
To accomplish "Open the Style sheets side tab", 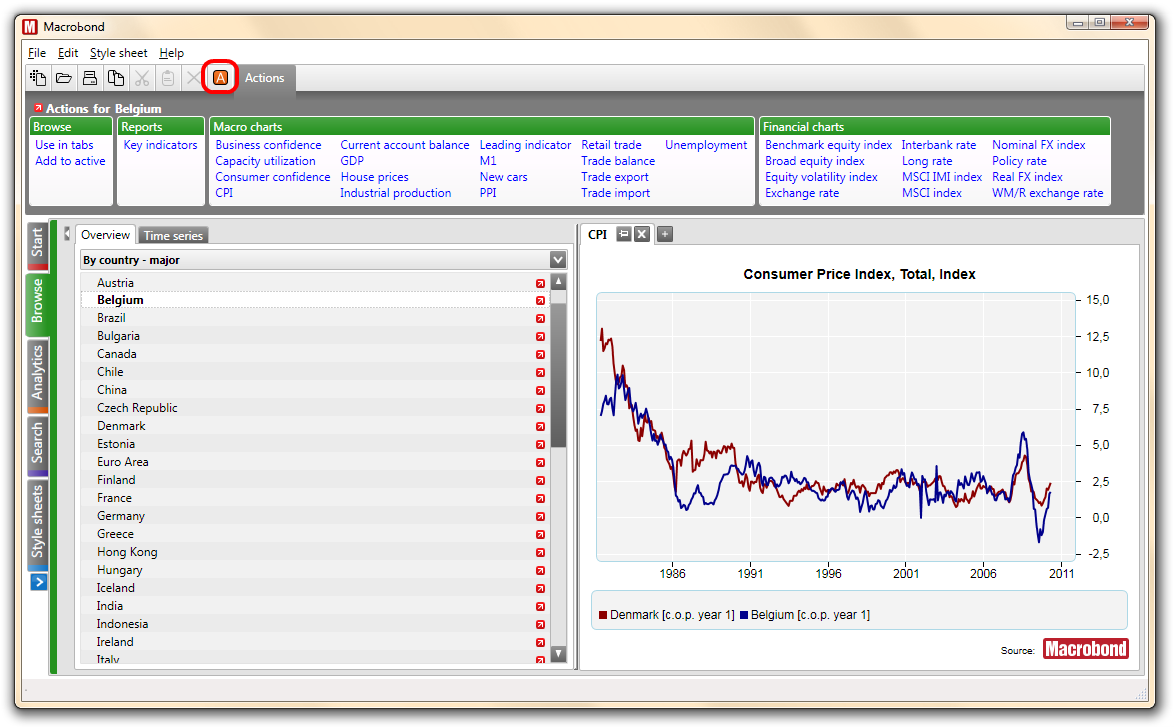I will pyautogui.click(x=37, y=526).
